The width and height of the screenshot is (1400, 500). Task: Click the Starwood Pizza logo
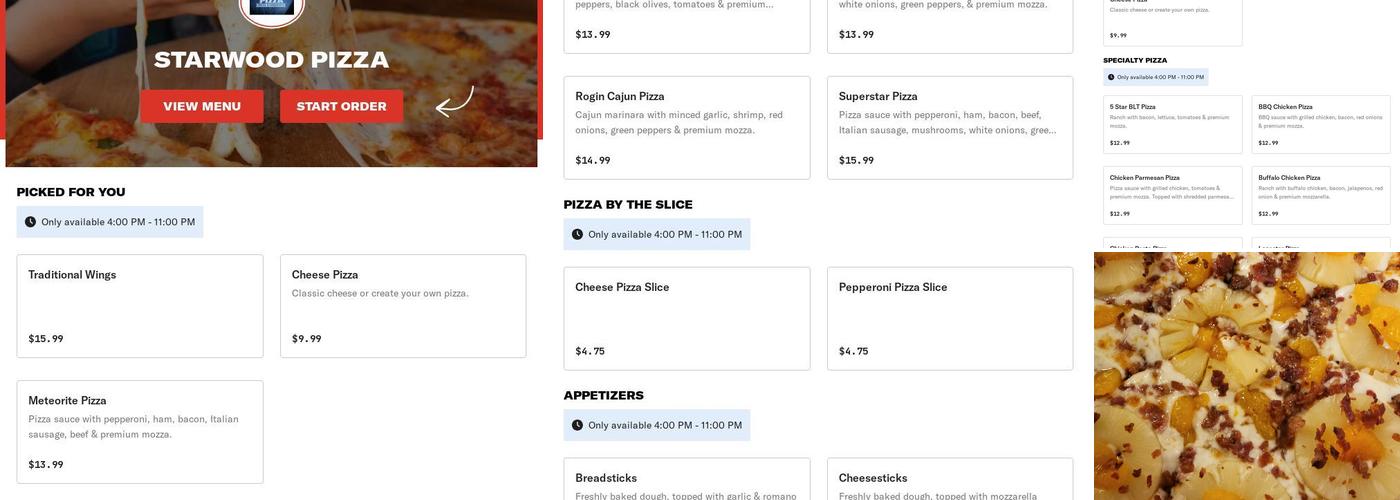pos(271,10)
